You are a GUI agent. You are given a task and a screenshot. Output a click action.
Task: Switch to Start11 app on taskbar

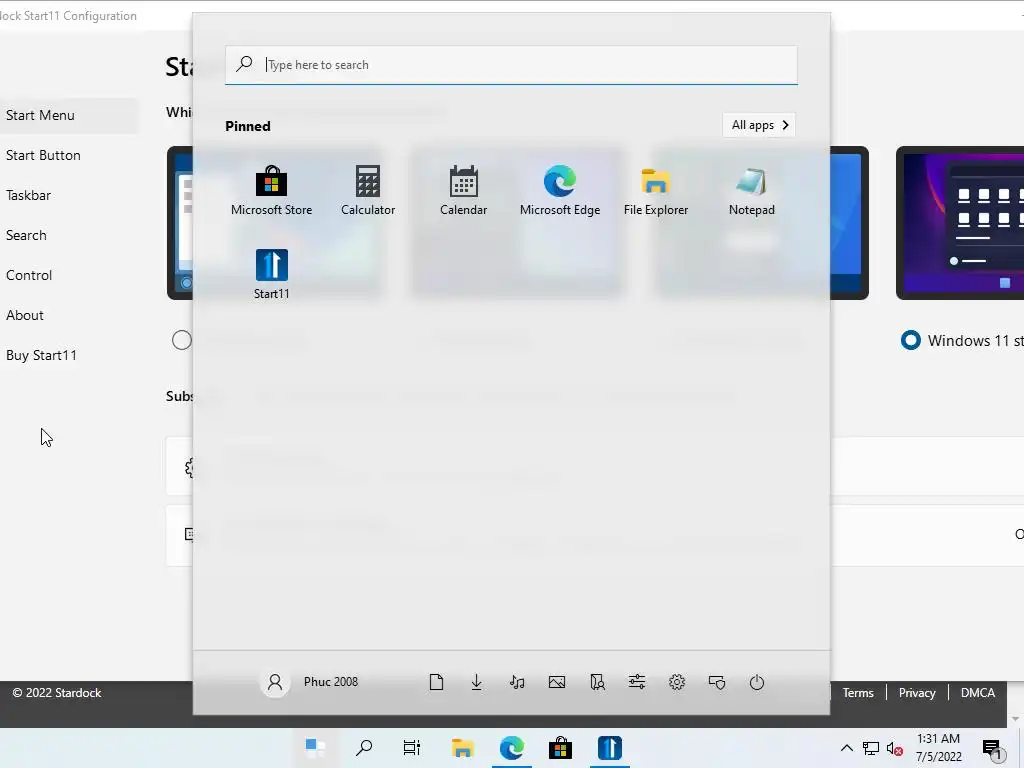pos(609,748)
